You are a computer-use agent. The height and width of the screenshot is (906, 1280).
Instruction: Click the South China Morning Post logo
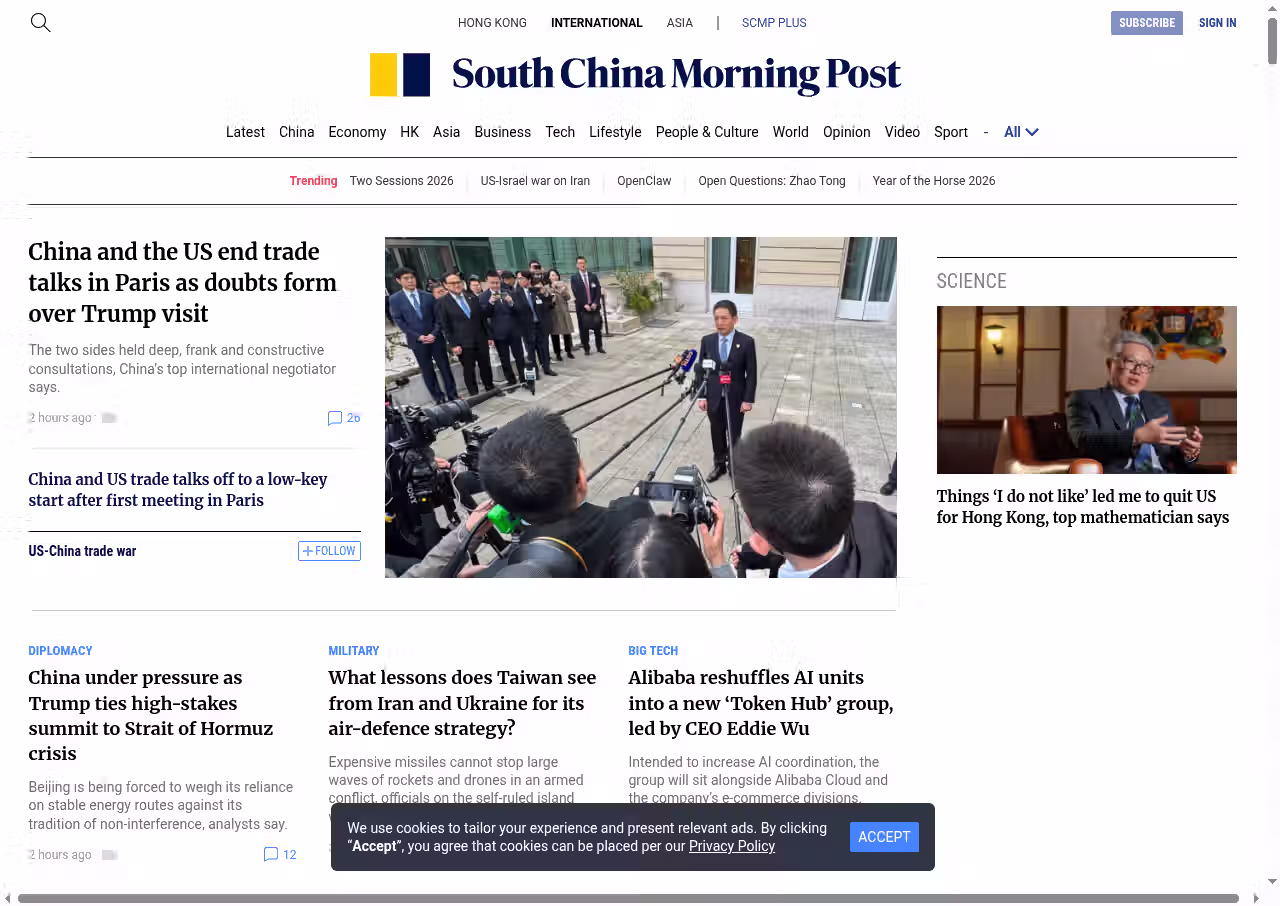point(635,75)
